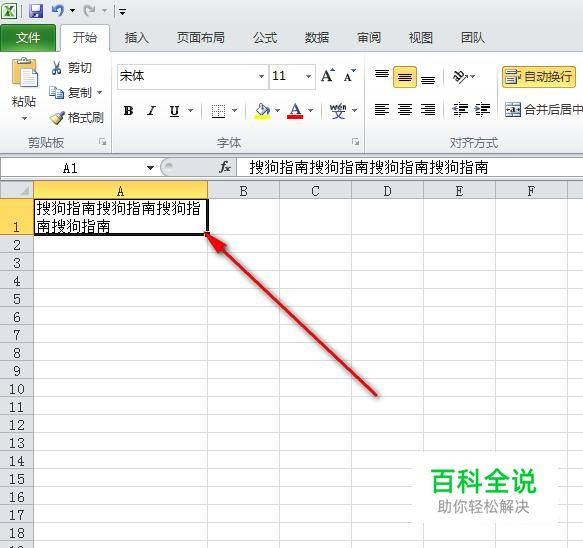Select row 5 header

pyautogui.click(x=17, y=299)
